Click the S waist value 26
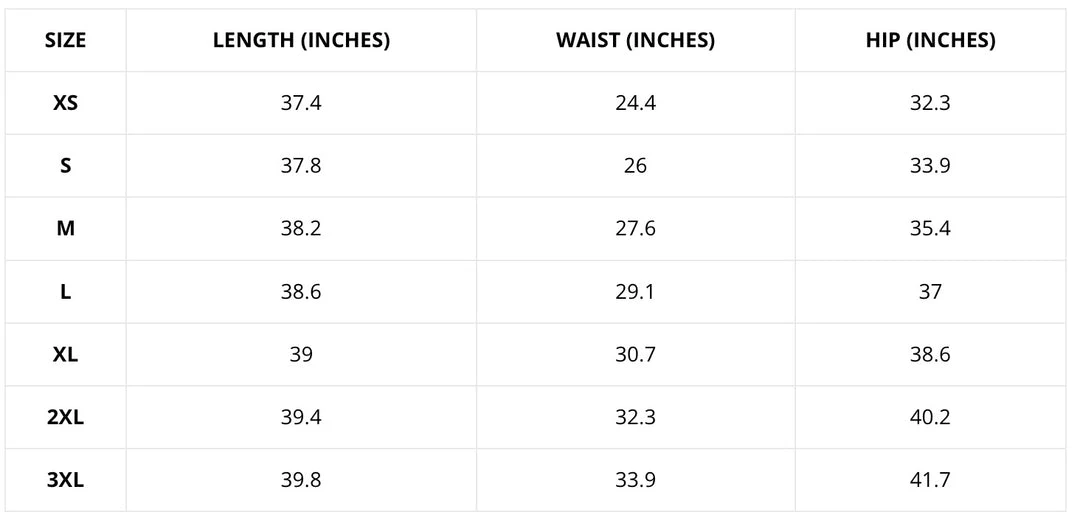 click(635, 166)
